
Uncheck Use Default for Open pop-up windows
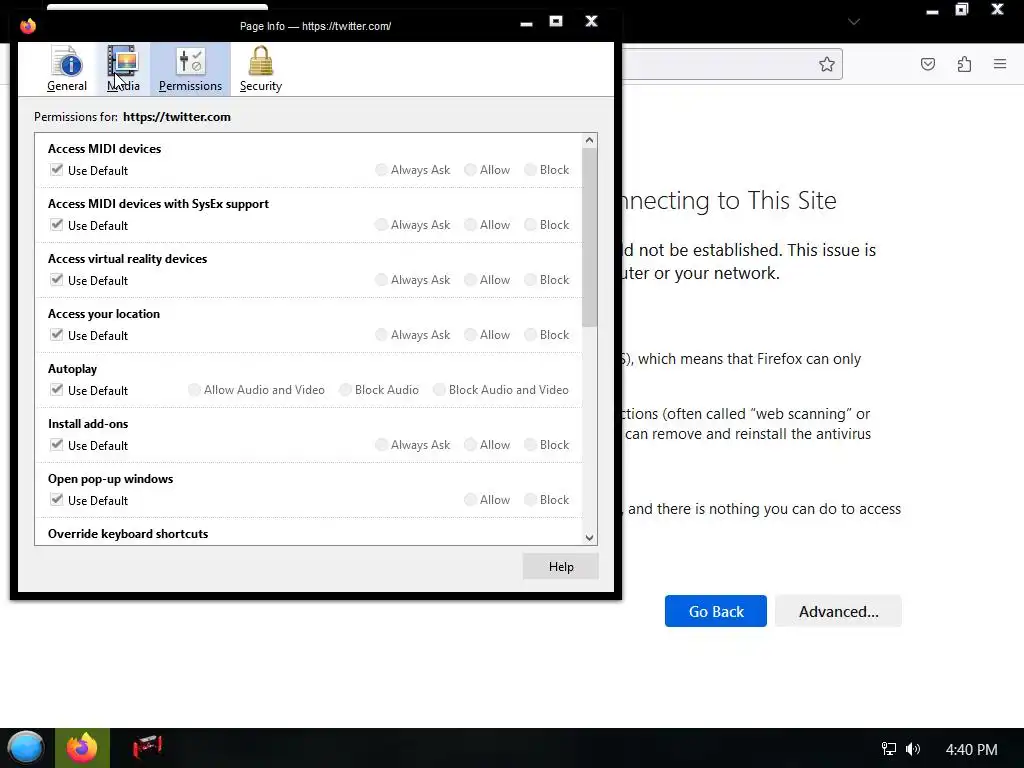57,500
